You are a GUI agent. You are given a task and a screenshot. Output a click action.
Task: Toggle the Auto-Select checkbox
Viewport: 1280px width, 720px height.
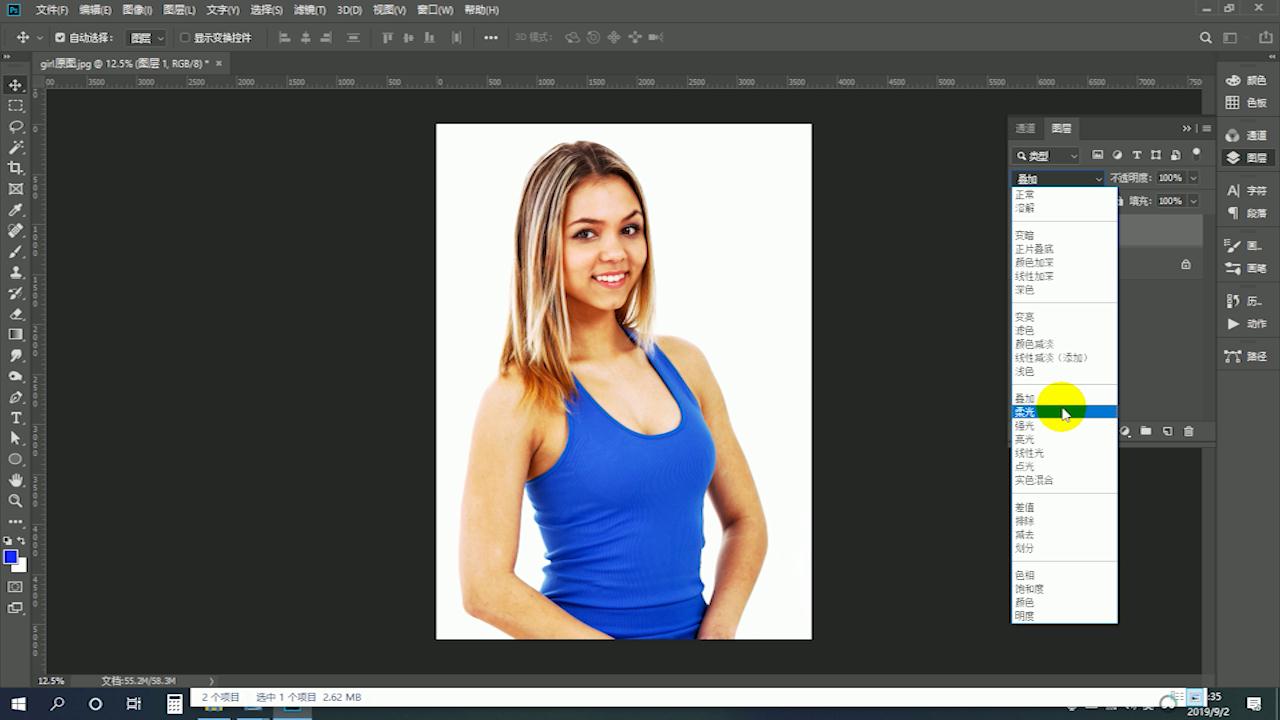click(60, 38)
